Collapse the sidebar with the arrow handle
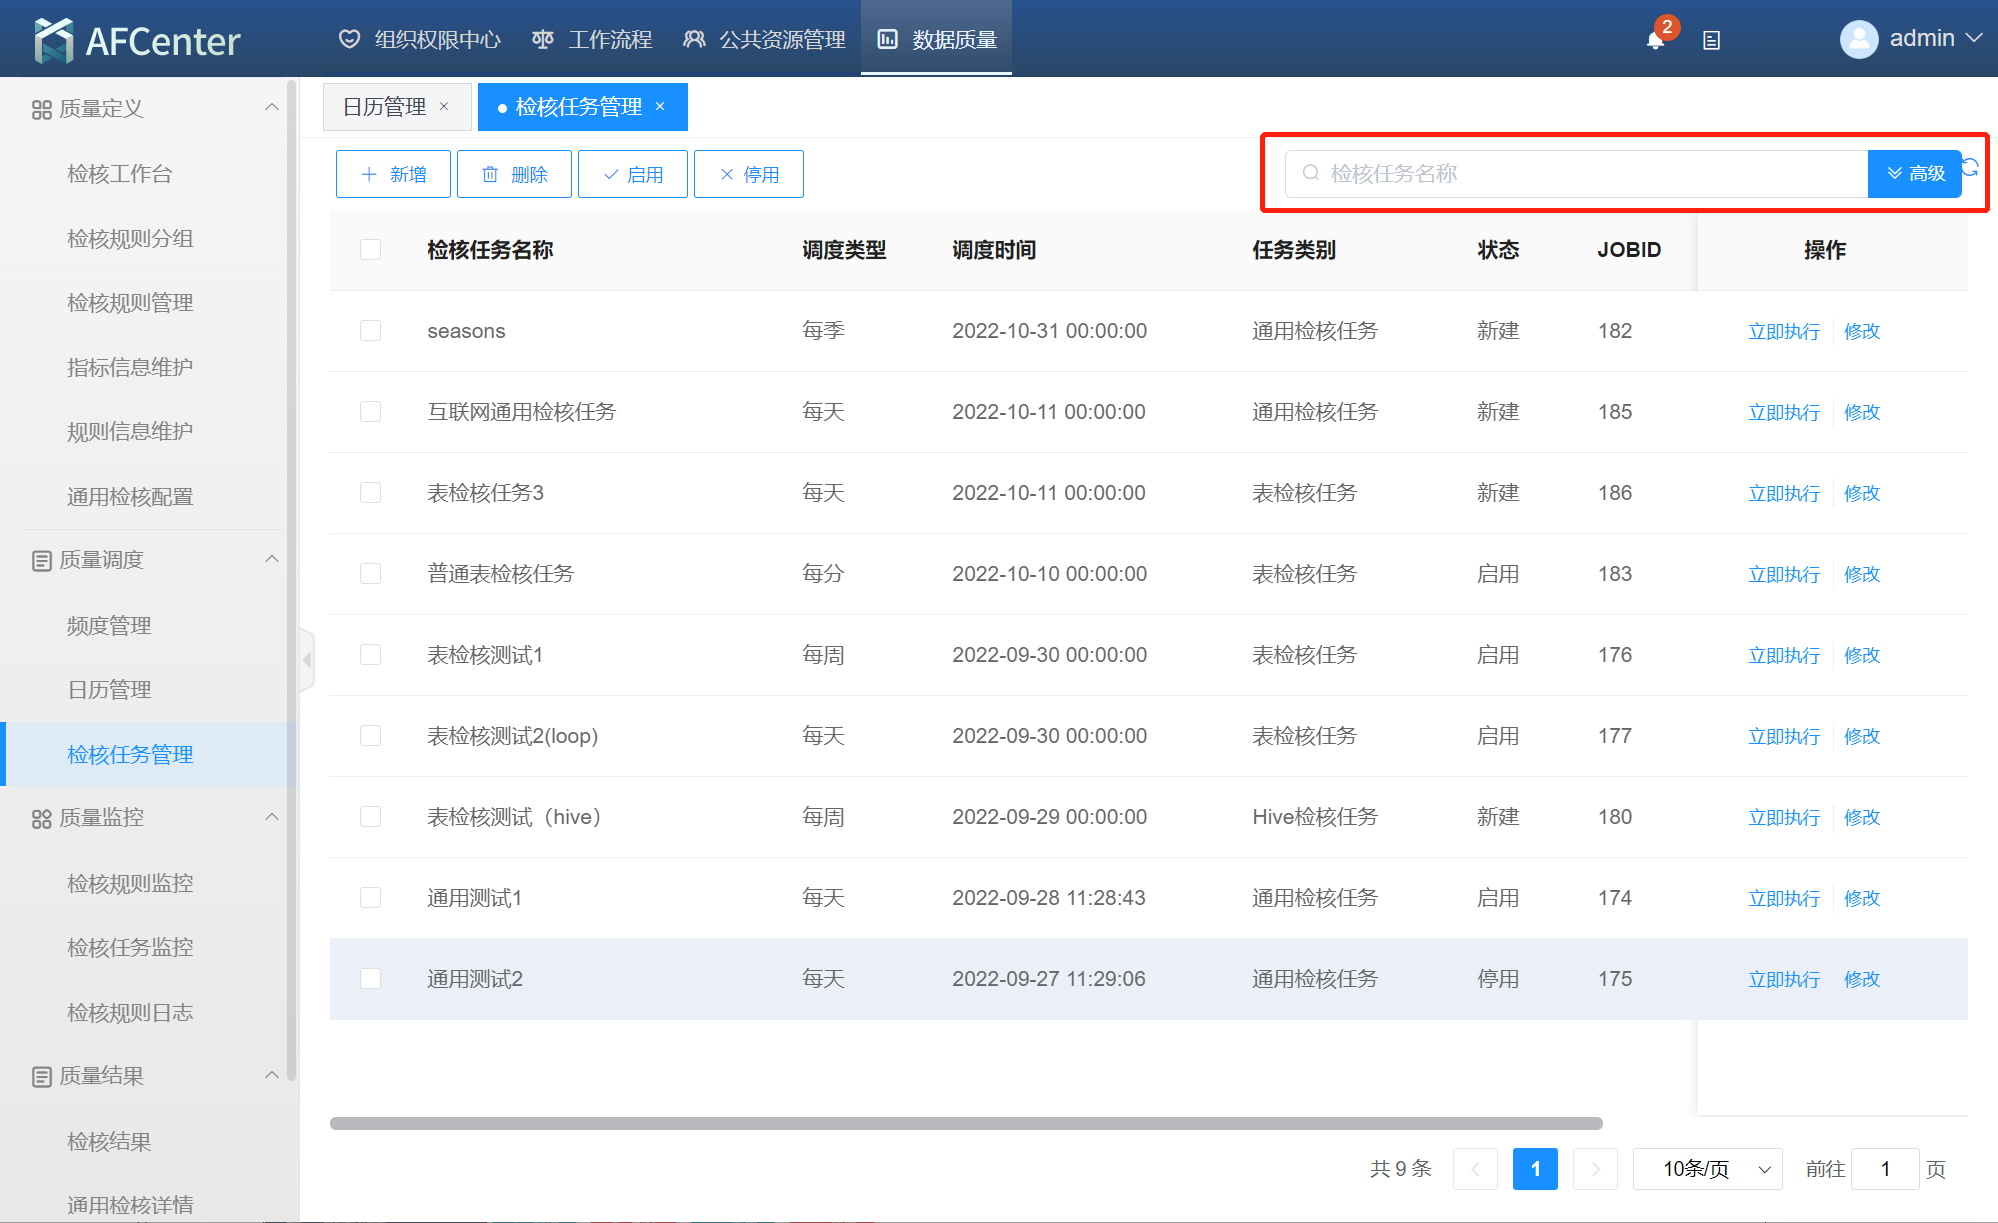The image size is (1998, 1223). pyautogui.click(x=307, y=660)
